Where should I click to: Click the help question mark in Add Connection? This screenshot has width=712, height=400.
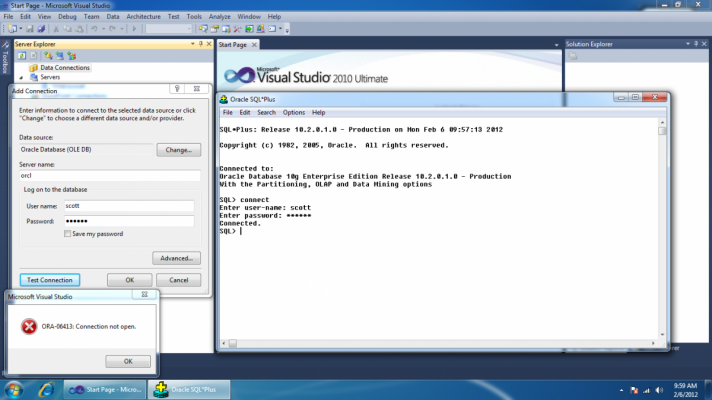click(x=177, y=89)
